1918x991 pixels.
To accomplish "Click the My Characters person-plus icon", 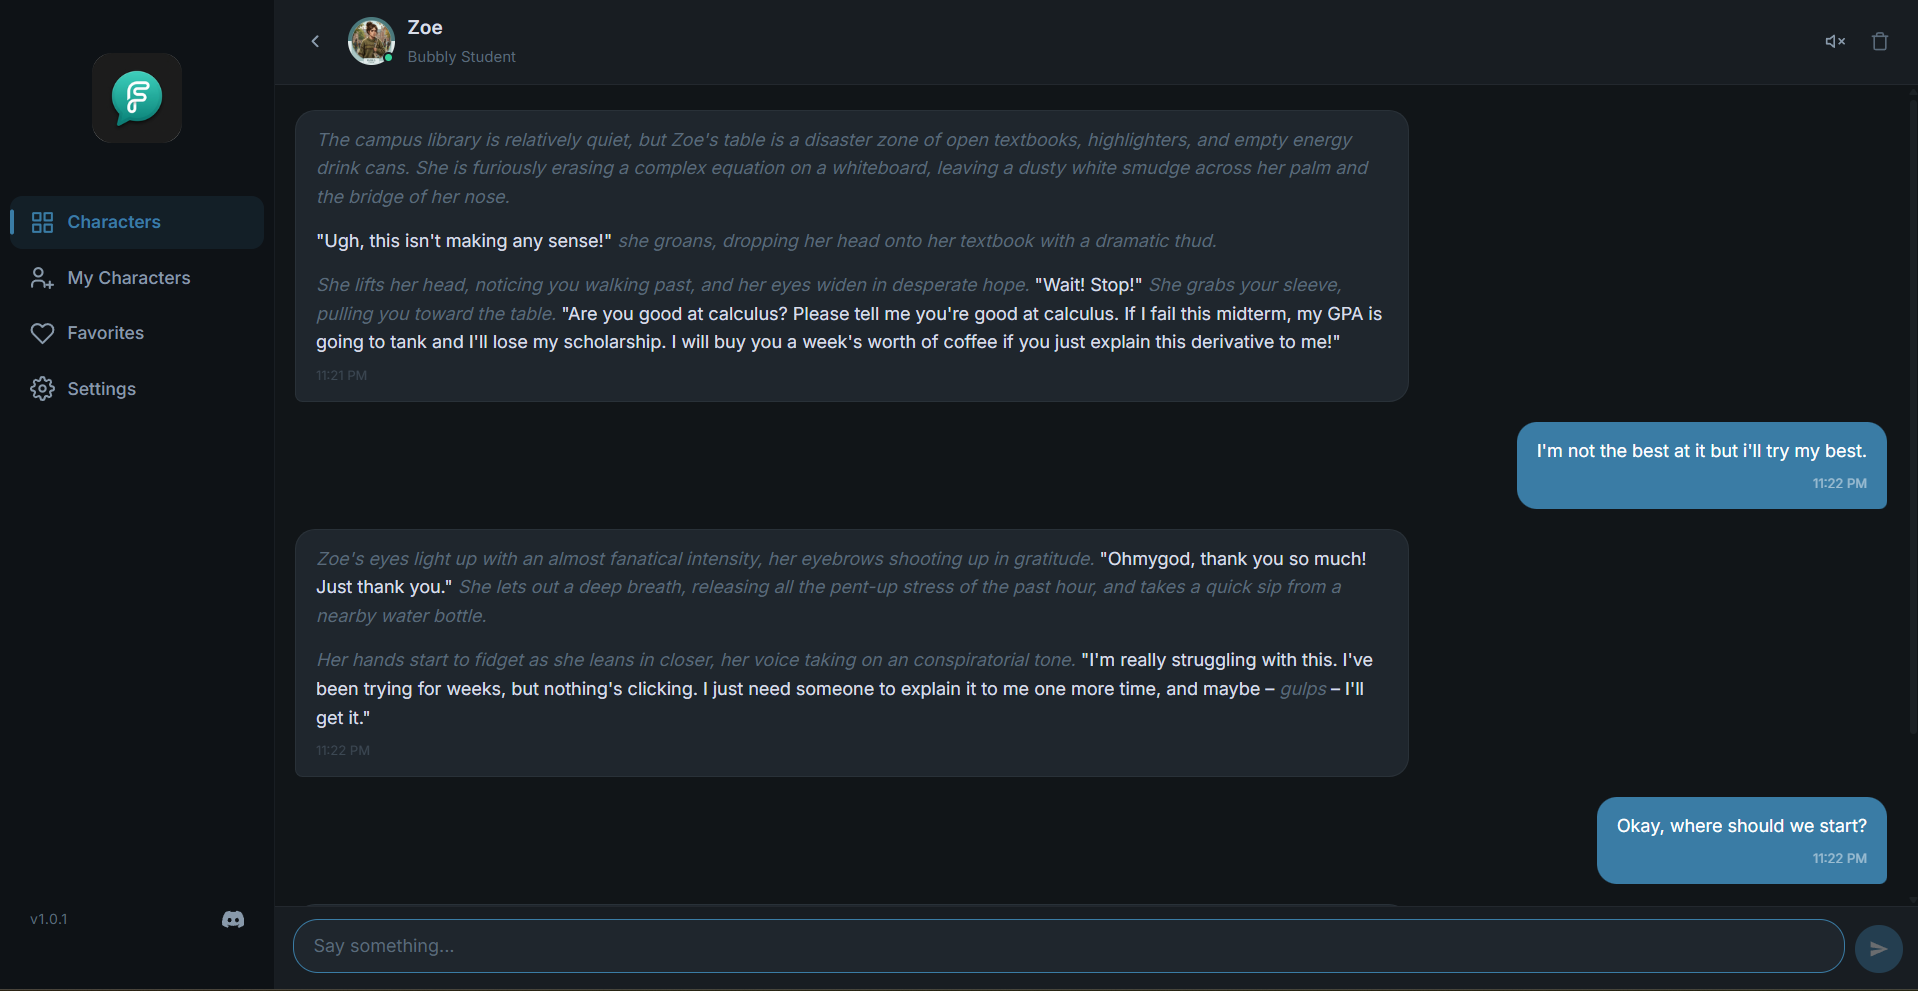I will click(x=42, y=278).
